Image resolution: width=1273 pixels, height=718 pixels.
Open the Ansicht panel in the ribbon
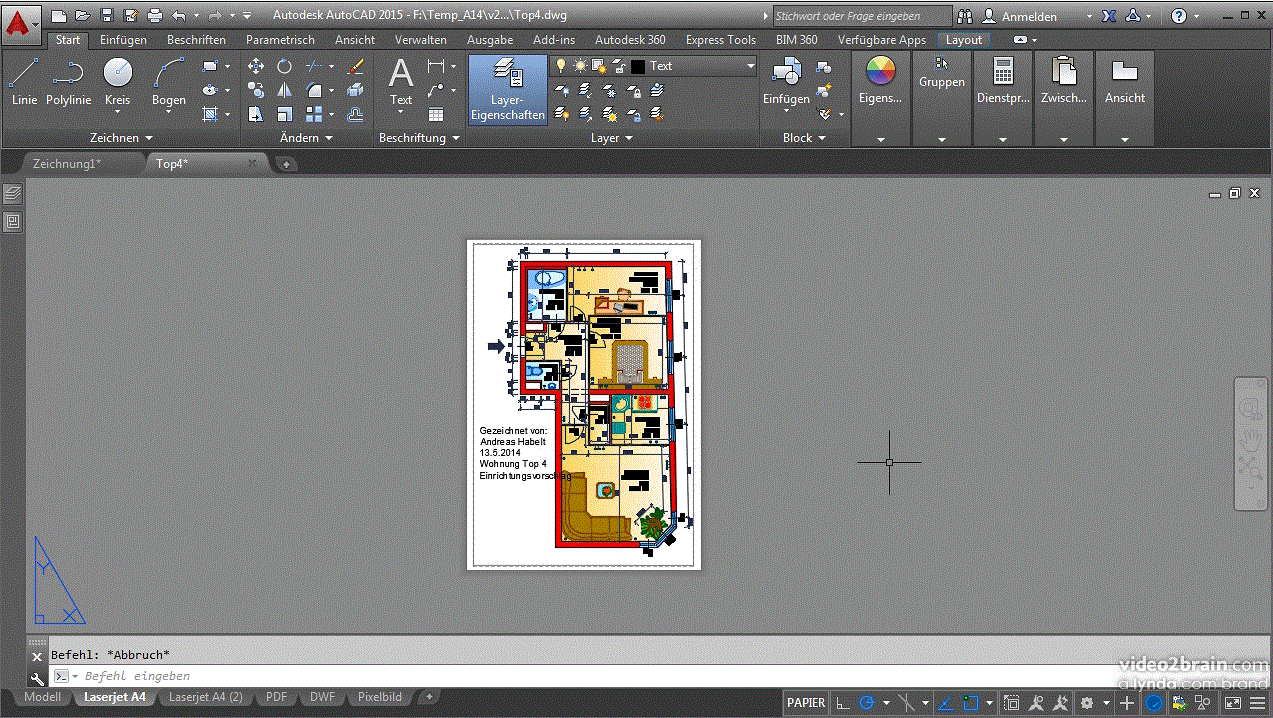coord(1125,80)
